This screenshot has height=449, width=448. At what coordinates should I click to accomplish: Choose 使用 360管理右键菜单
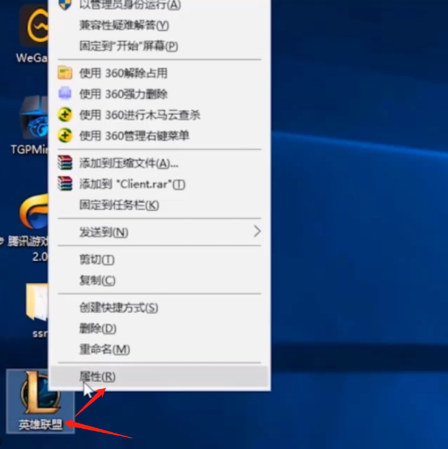159,135
